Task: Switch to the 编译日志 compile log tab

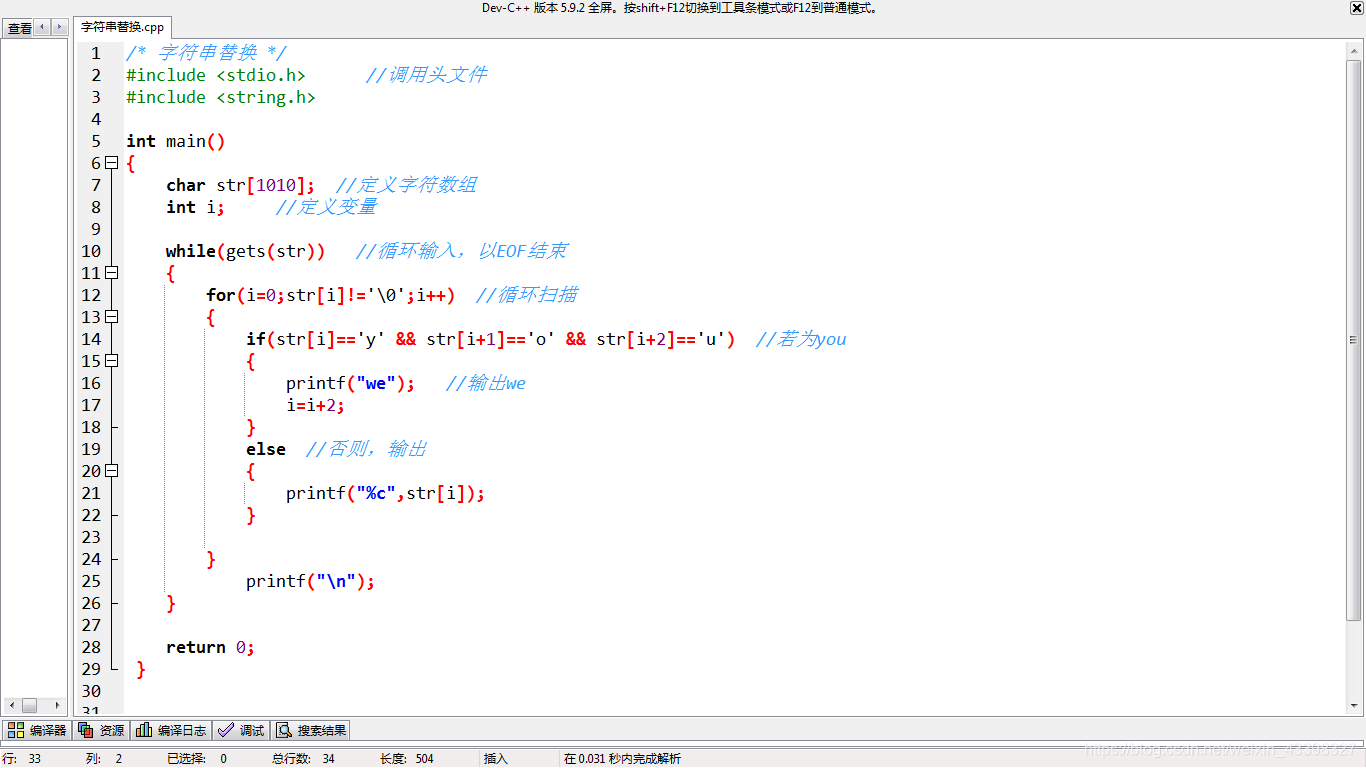Action: (172, 731)
